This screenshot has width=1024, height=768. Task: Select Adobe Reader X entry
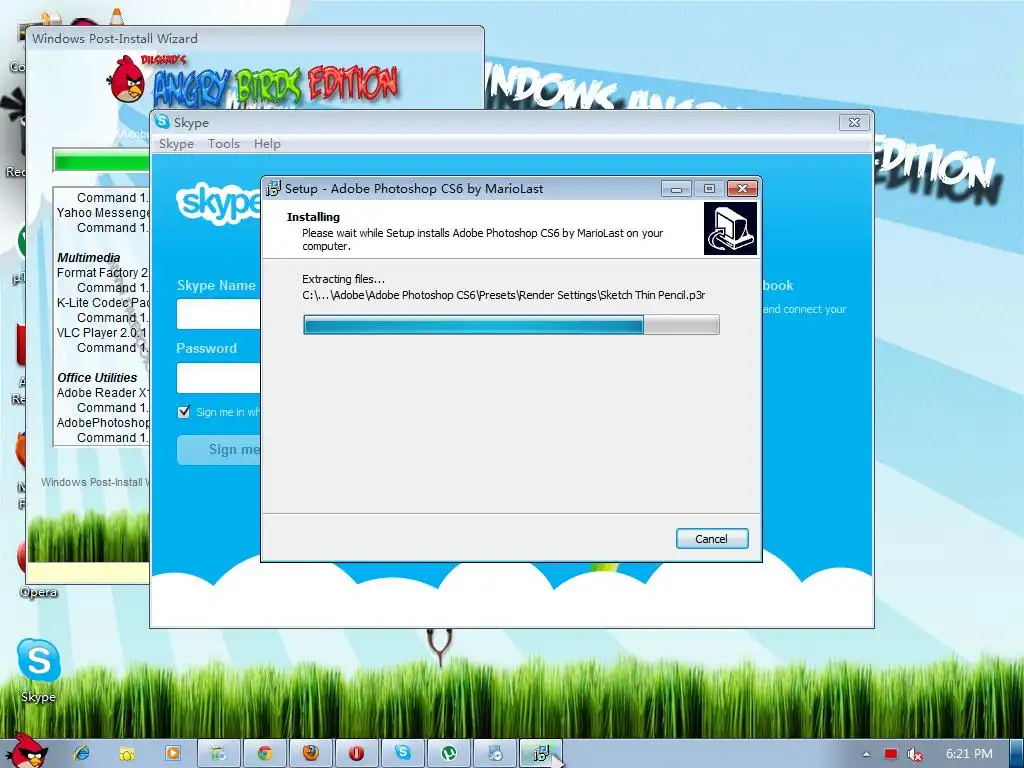click(x=103, y=392)
